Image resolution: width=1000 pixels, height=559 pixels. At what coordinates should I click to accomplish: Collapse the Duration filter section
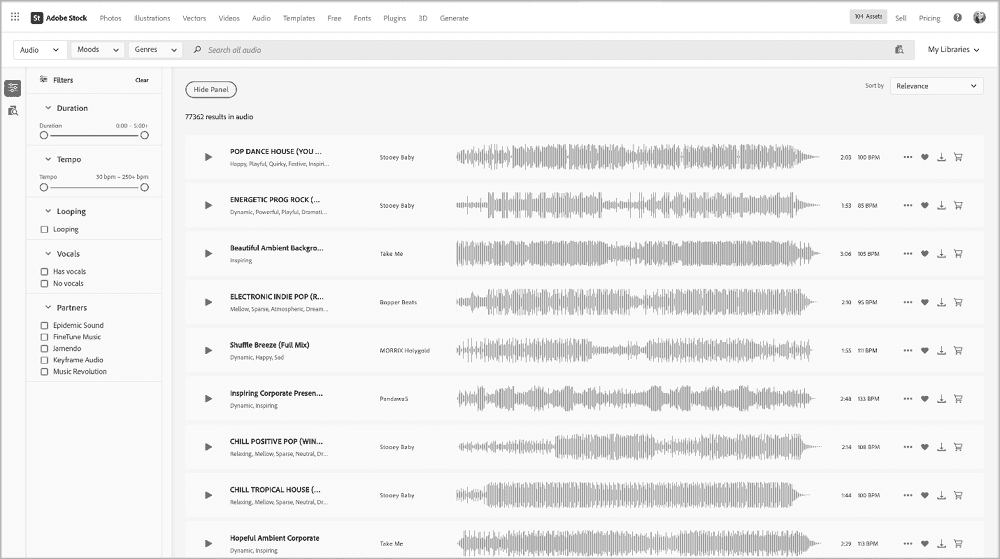tap(48, 108)
